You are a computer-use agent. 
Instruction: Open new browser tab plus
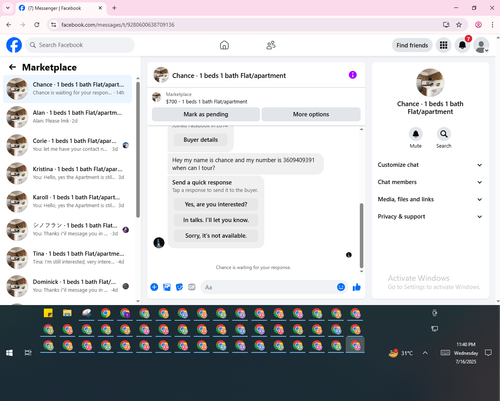click(x=114, y=8)
